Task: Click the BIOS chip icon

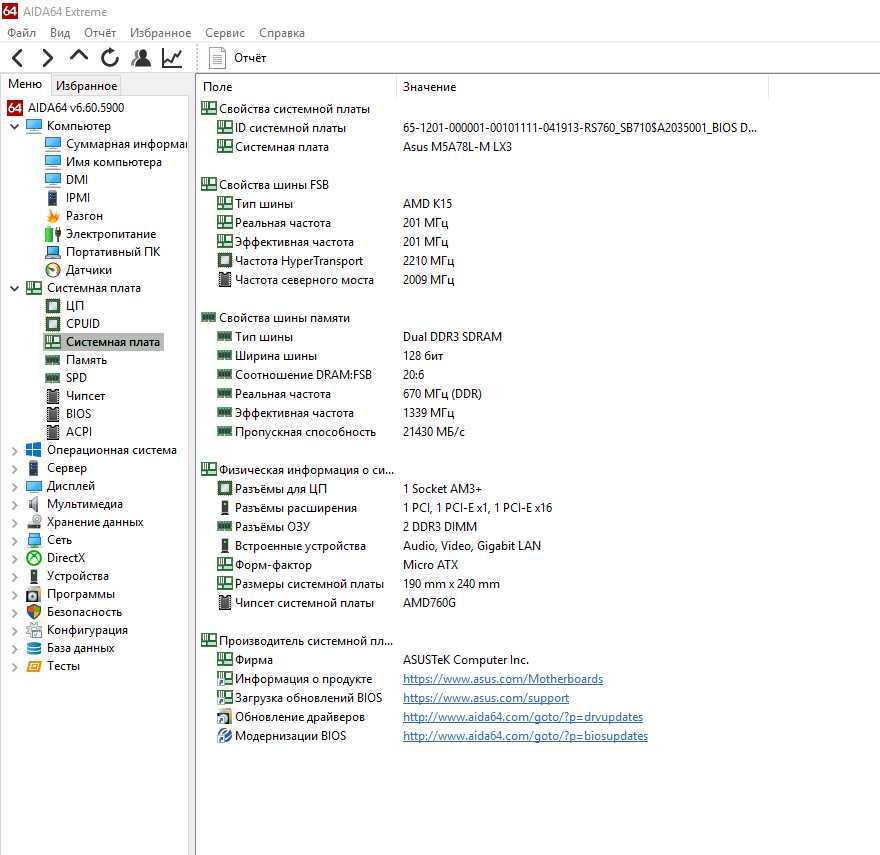Action: (x=53, y=414)
